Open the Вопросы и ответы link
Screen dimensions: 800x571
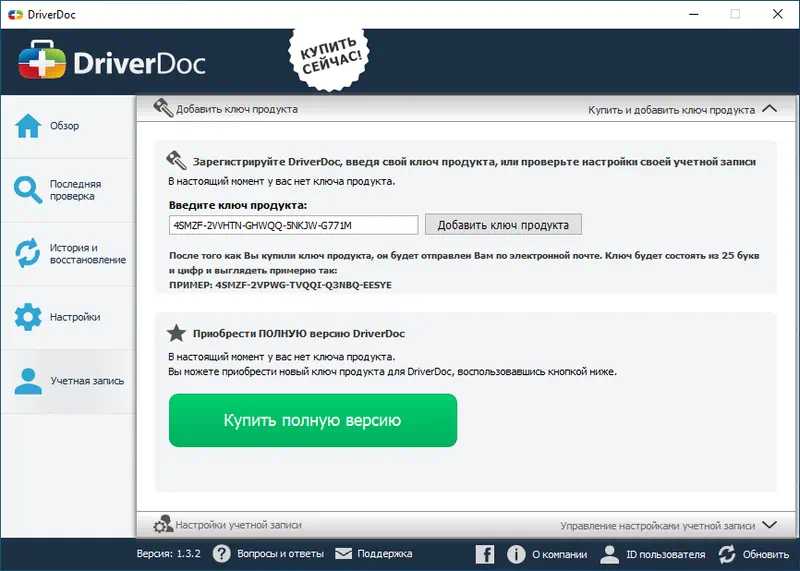point(281,554)
